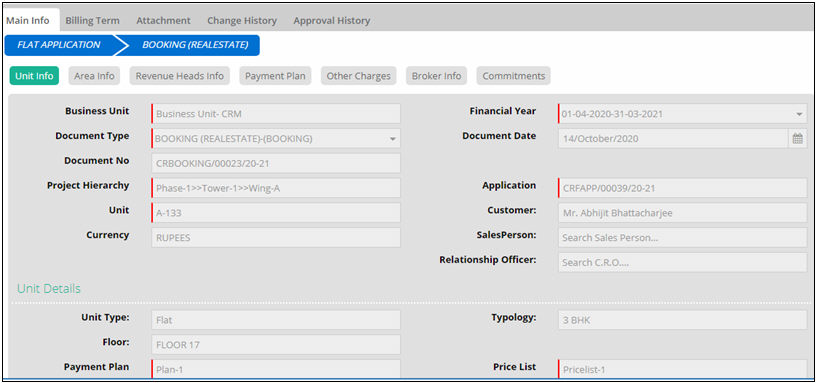Click the Floor field showing FLOOR 17
This screenshot has height=383, width=817.
276,344
